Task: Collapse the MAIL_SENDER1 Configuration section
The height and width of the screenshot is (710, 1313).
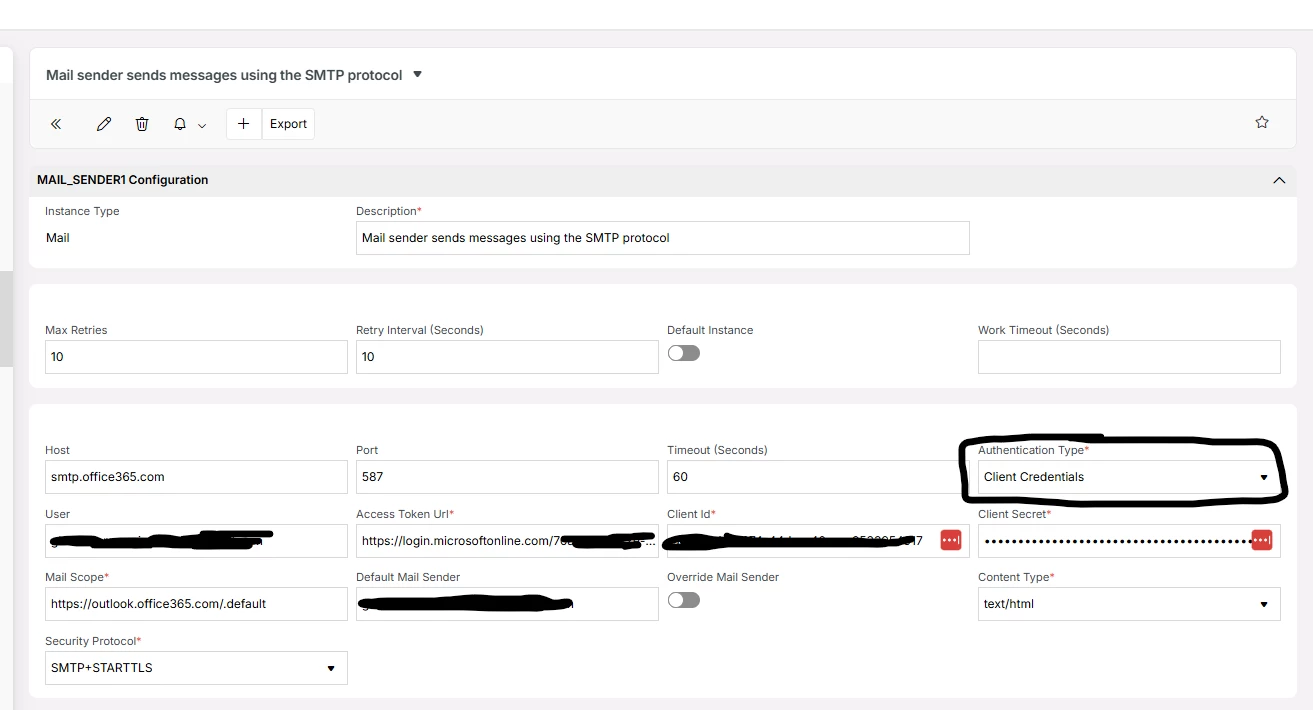Action: [1278, 180]
